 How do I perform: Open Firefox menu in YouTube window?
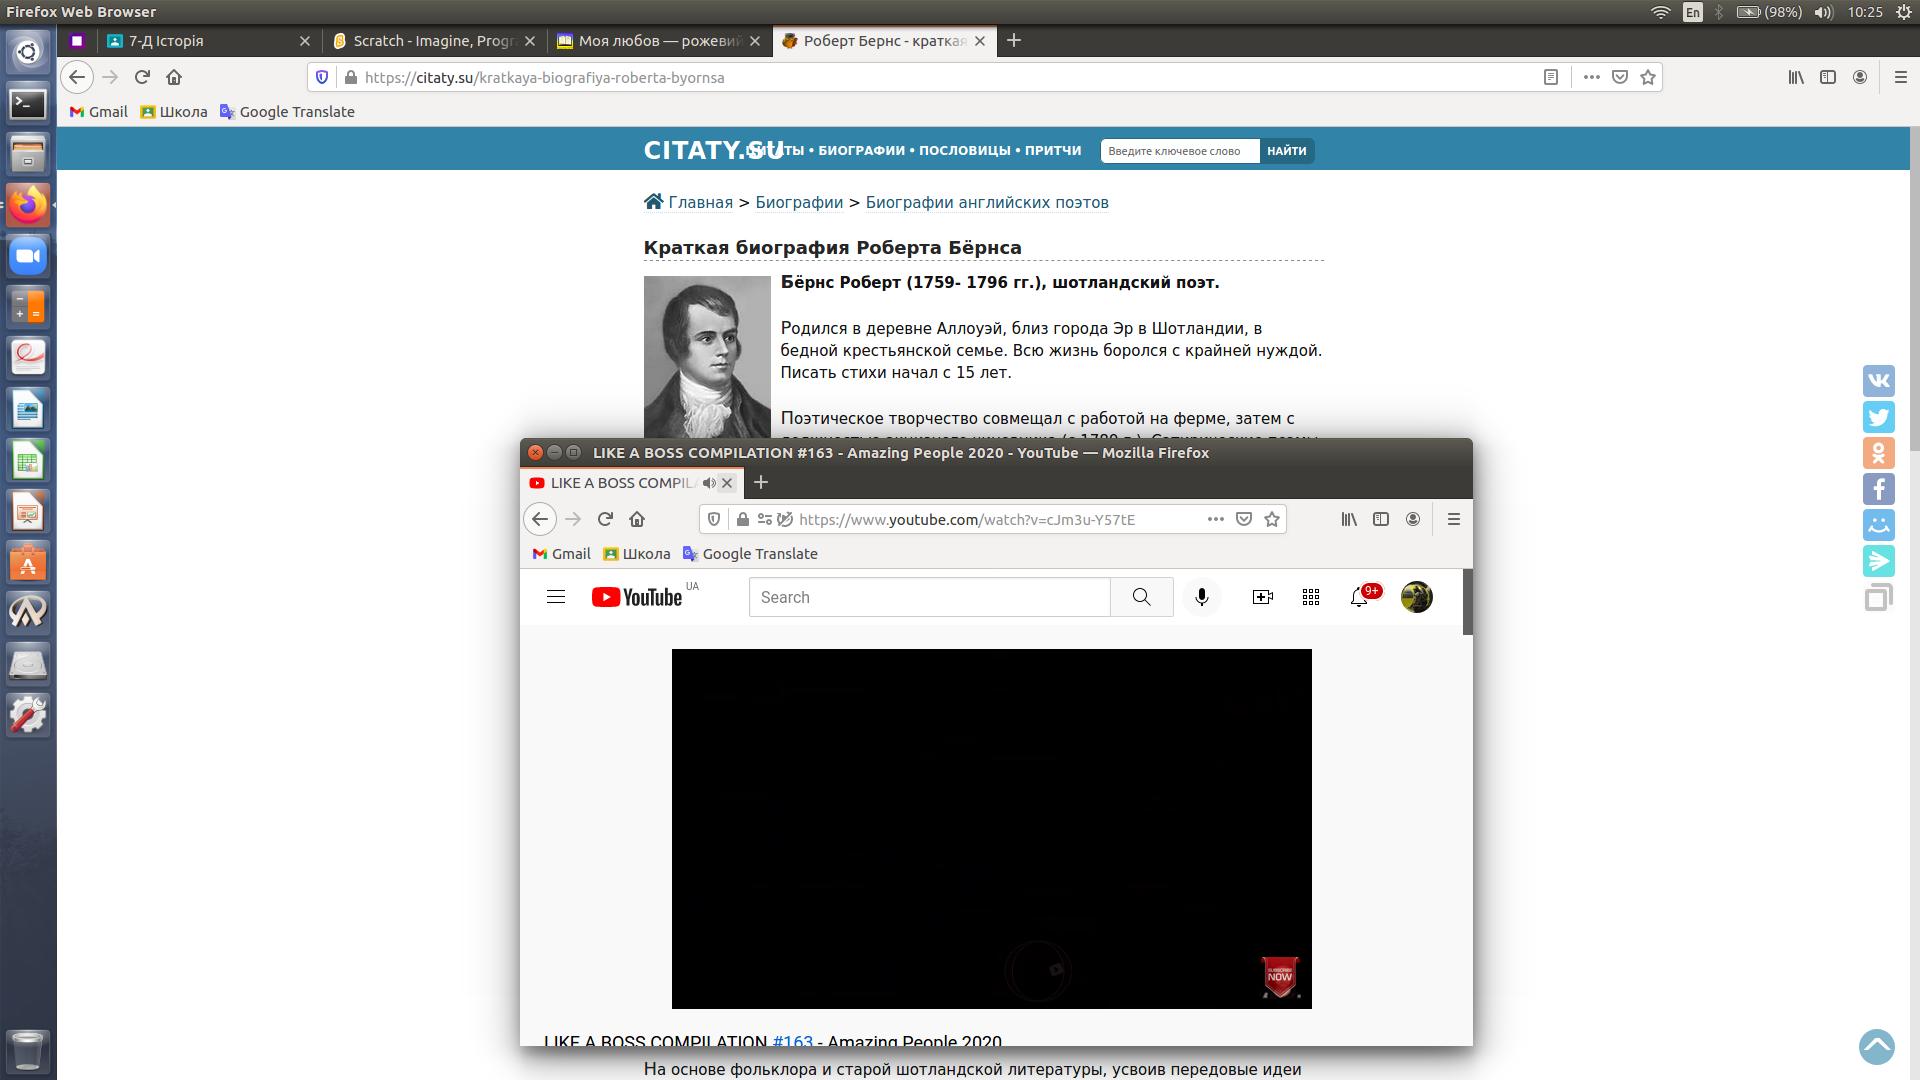(1454, 519)
